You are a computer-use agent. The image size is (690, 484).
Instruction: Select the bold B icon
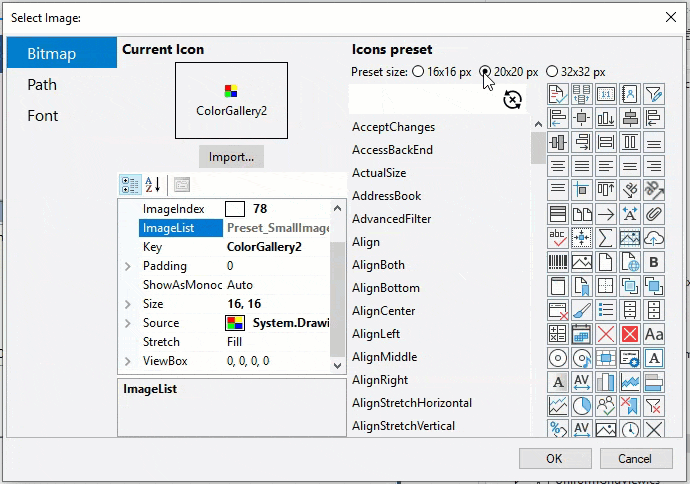[654, 262]
